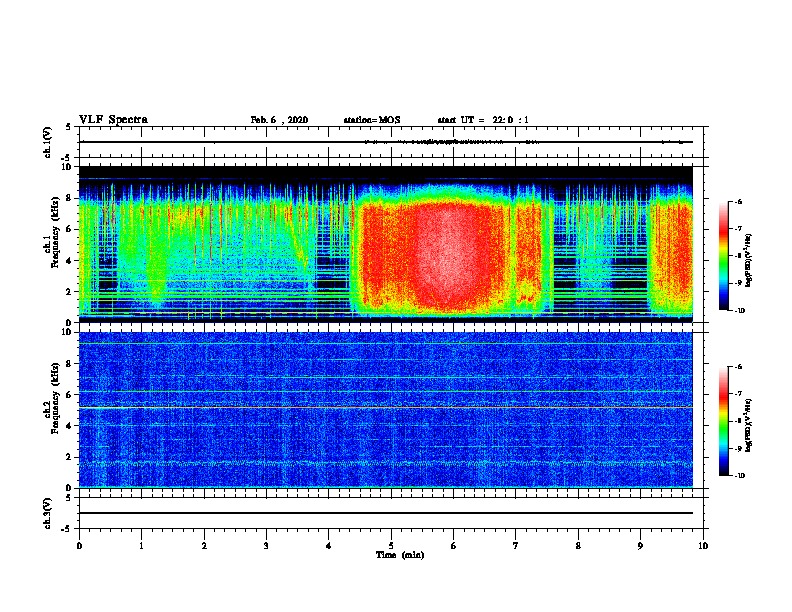792x612 pixels.
Task: Click time axis tick label "1"
Action: 141,546
